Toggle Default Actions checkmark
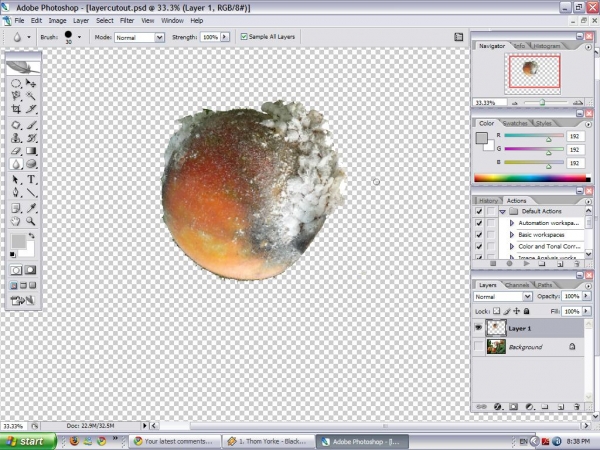The image size is (600, 450). tap(478, 211)
